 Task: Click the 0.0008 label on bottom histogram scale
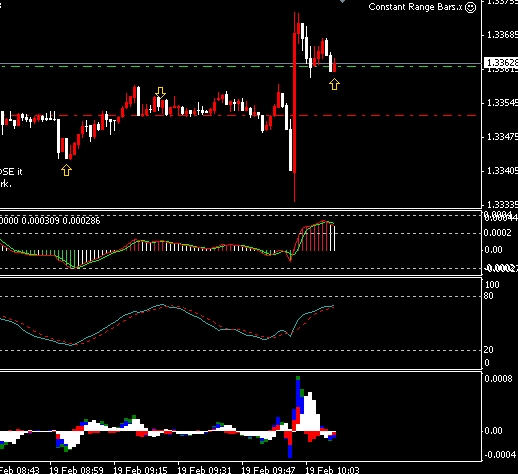point(498,379)
